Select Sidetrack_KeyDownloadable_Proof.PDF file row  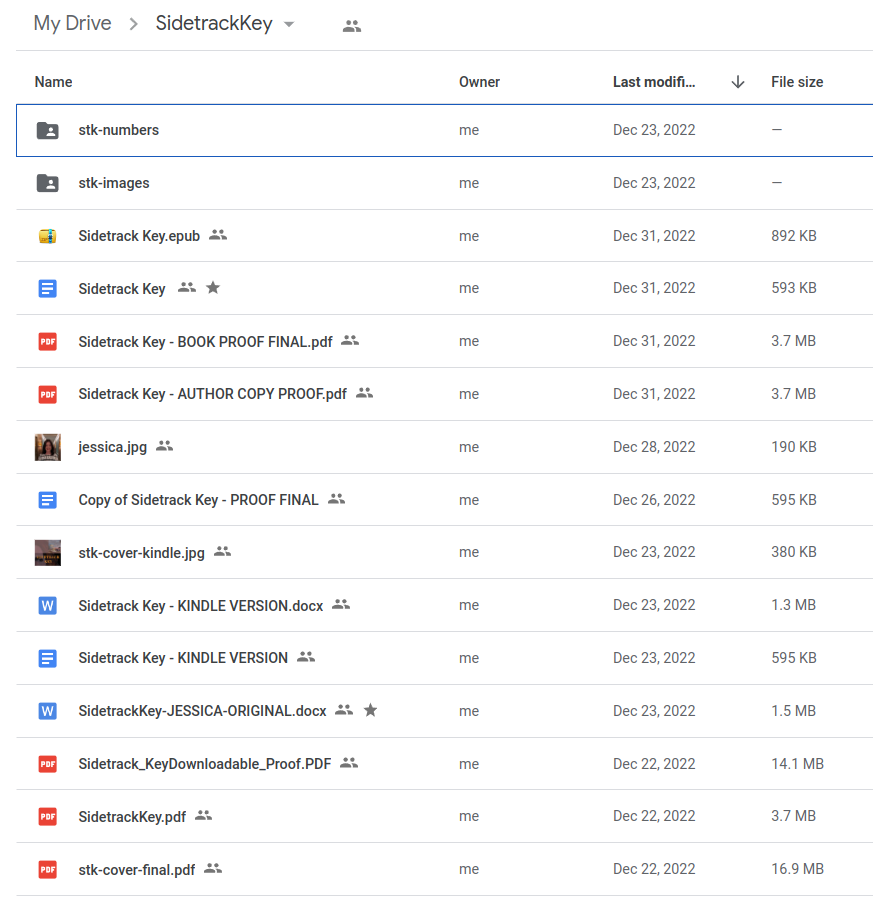coord(204,764)
